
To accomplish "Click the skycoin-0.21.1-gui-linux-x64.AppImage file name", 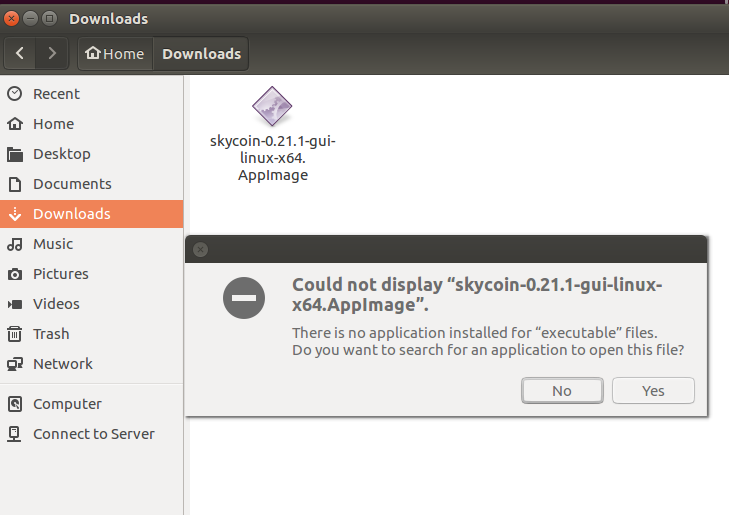I will (x=272, y=158).
